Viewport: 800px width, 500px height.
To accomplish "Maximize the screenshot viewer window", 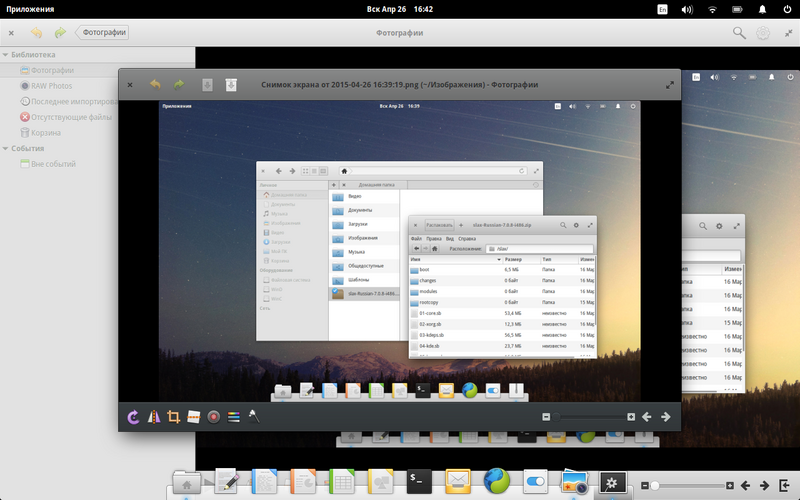I will coord(670,85).
